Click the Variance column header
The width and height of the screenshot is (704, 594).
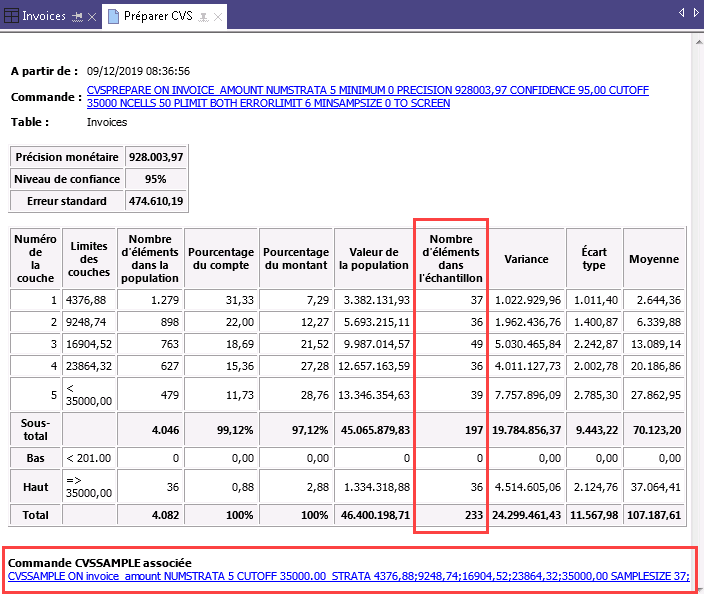526,259
